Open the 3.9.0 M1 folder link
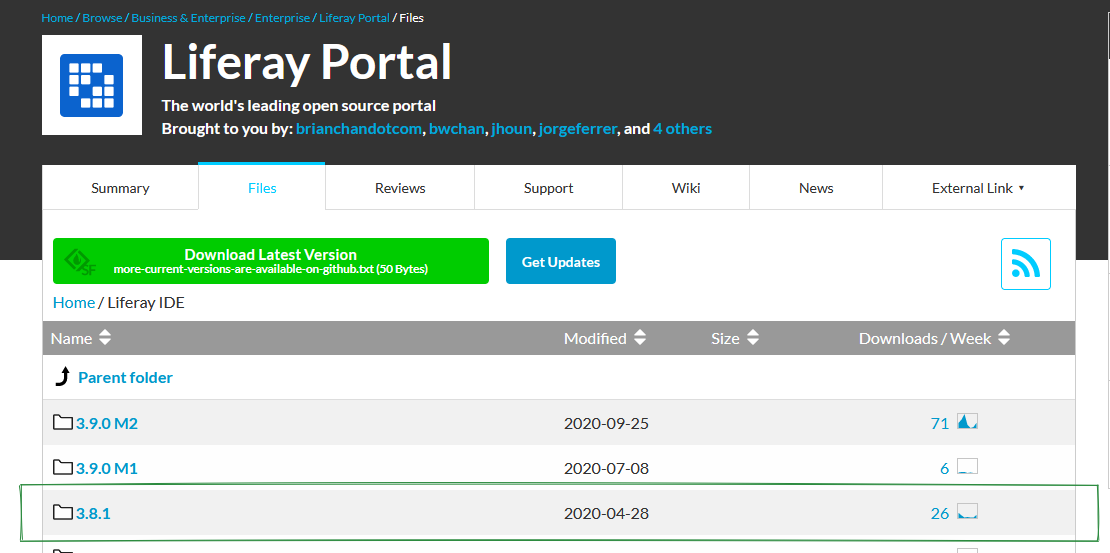The image size is (1110, 553). coord(106,468)
